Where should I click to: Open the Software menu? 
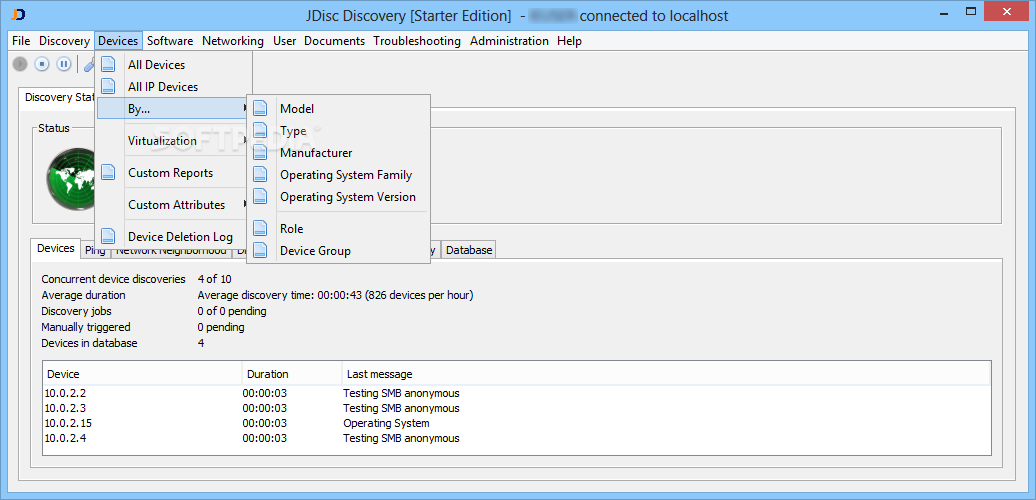pos(170,41)
